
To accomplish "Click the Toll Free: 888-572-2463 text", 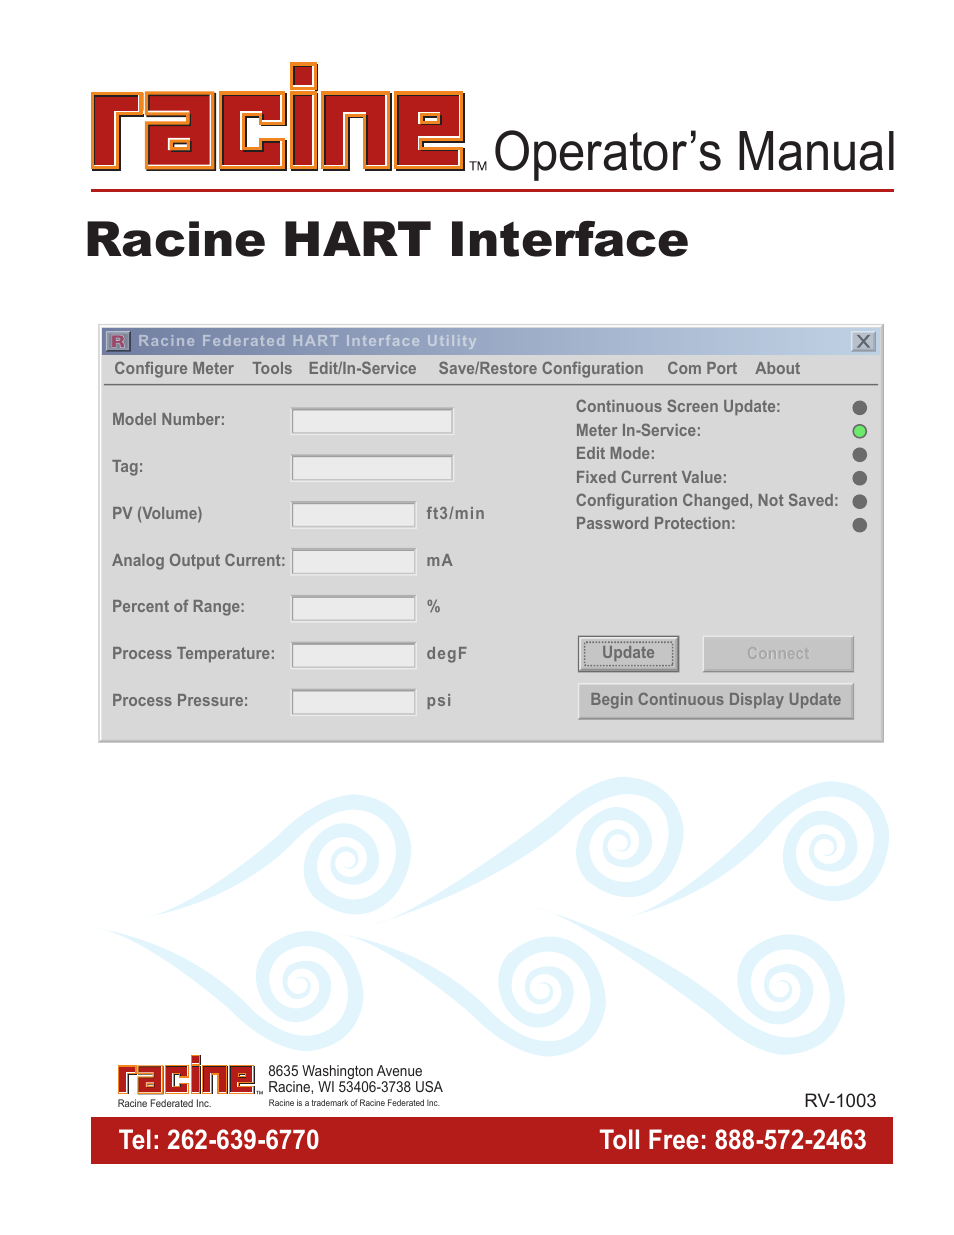I will point(733,1140).
